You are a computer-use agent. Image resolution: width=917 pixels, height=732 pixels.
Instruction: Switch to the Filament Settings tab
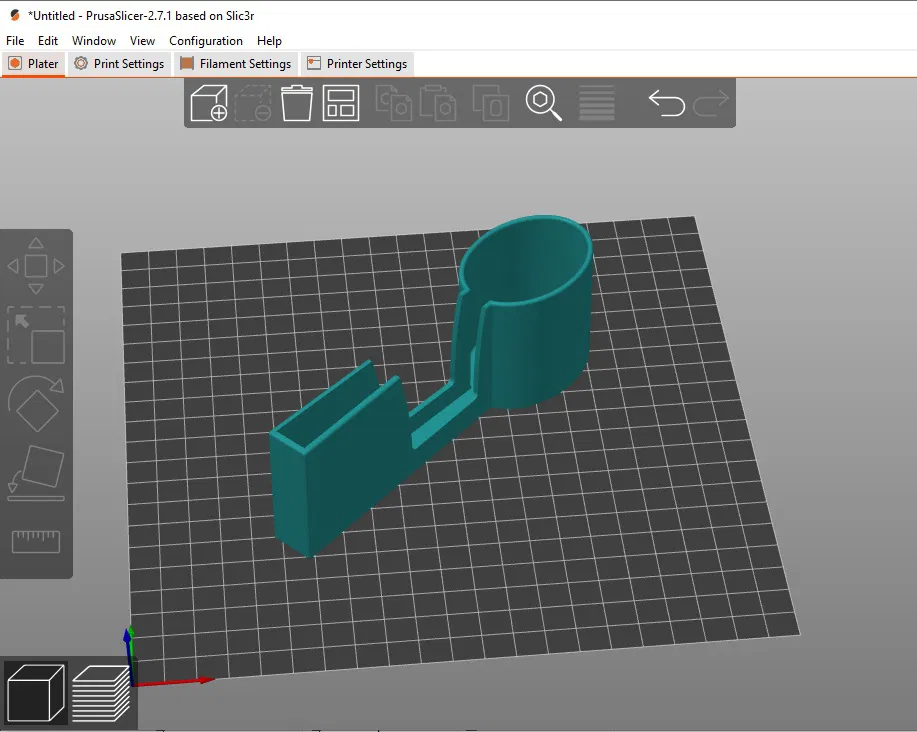coord(236,64)
